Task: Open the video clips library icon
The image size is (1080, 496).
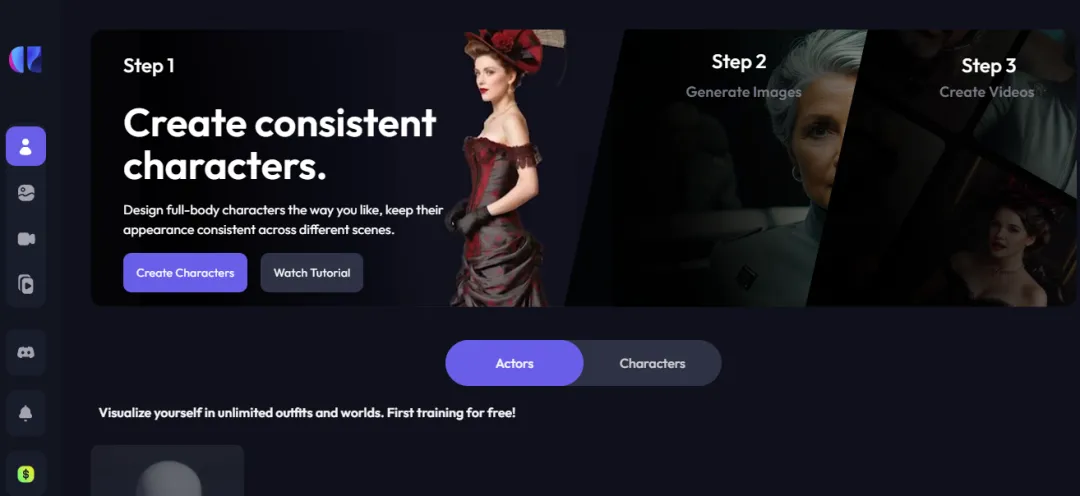Action: (26, 284)
